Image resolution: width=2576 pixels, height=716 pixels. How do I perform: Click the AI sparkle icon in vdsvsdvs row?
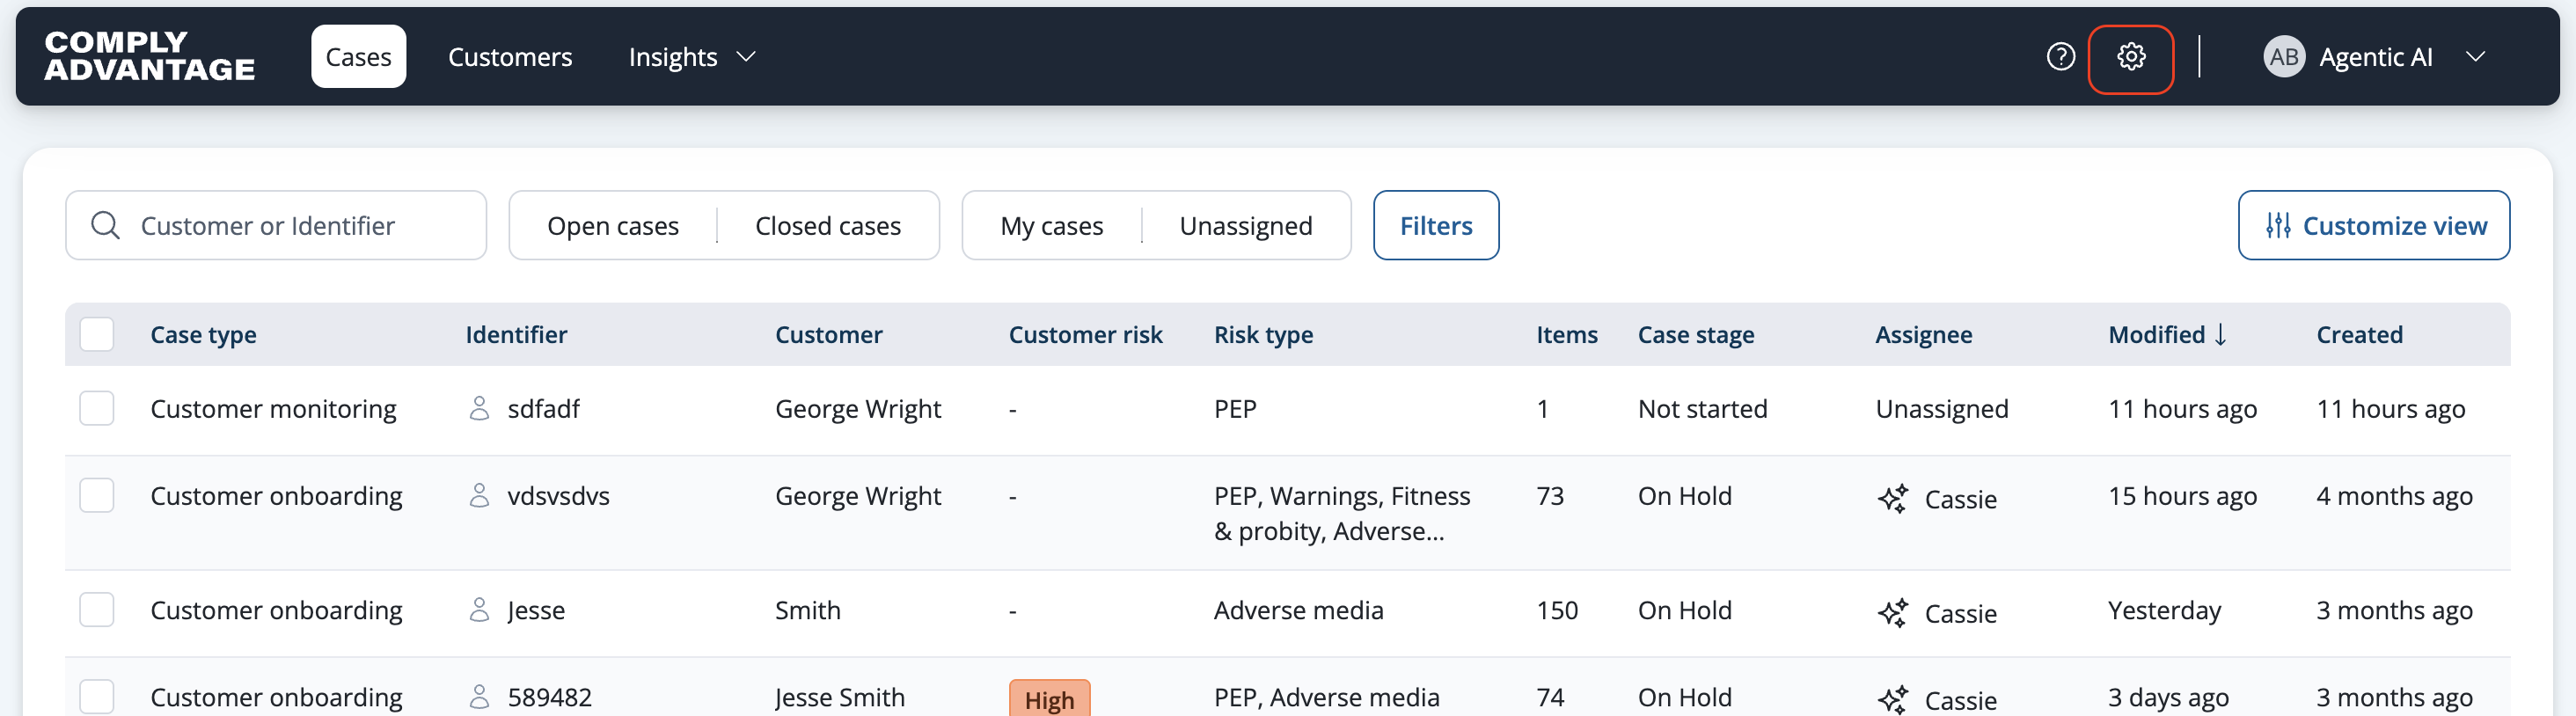pyautogui.click(x=1892, y=498)
